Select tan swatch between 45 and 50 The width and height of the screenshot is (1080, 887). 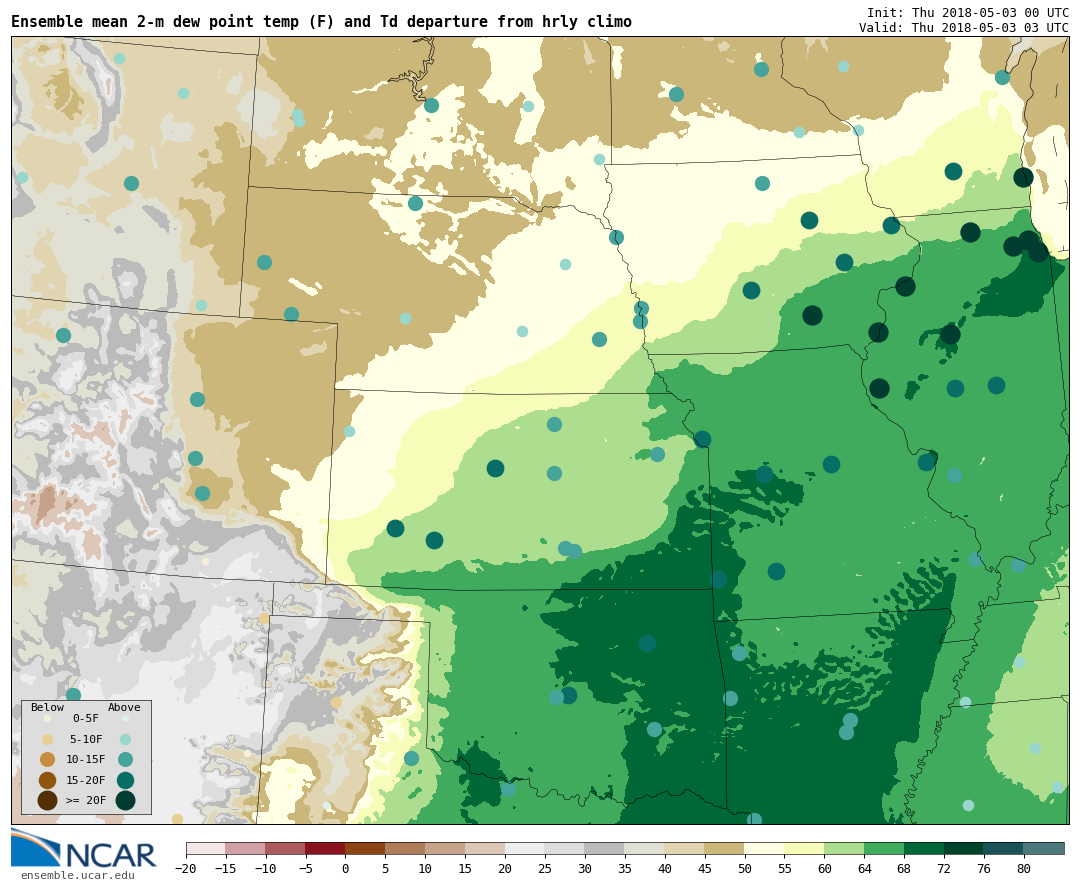click(725, 848)
